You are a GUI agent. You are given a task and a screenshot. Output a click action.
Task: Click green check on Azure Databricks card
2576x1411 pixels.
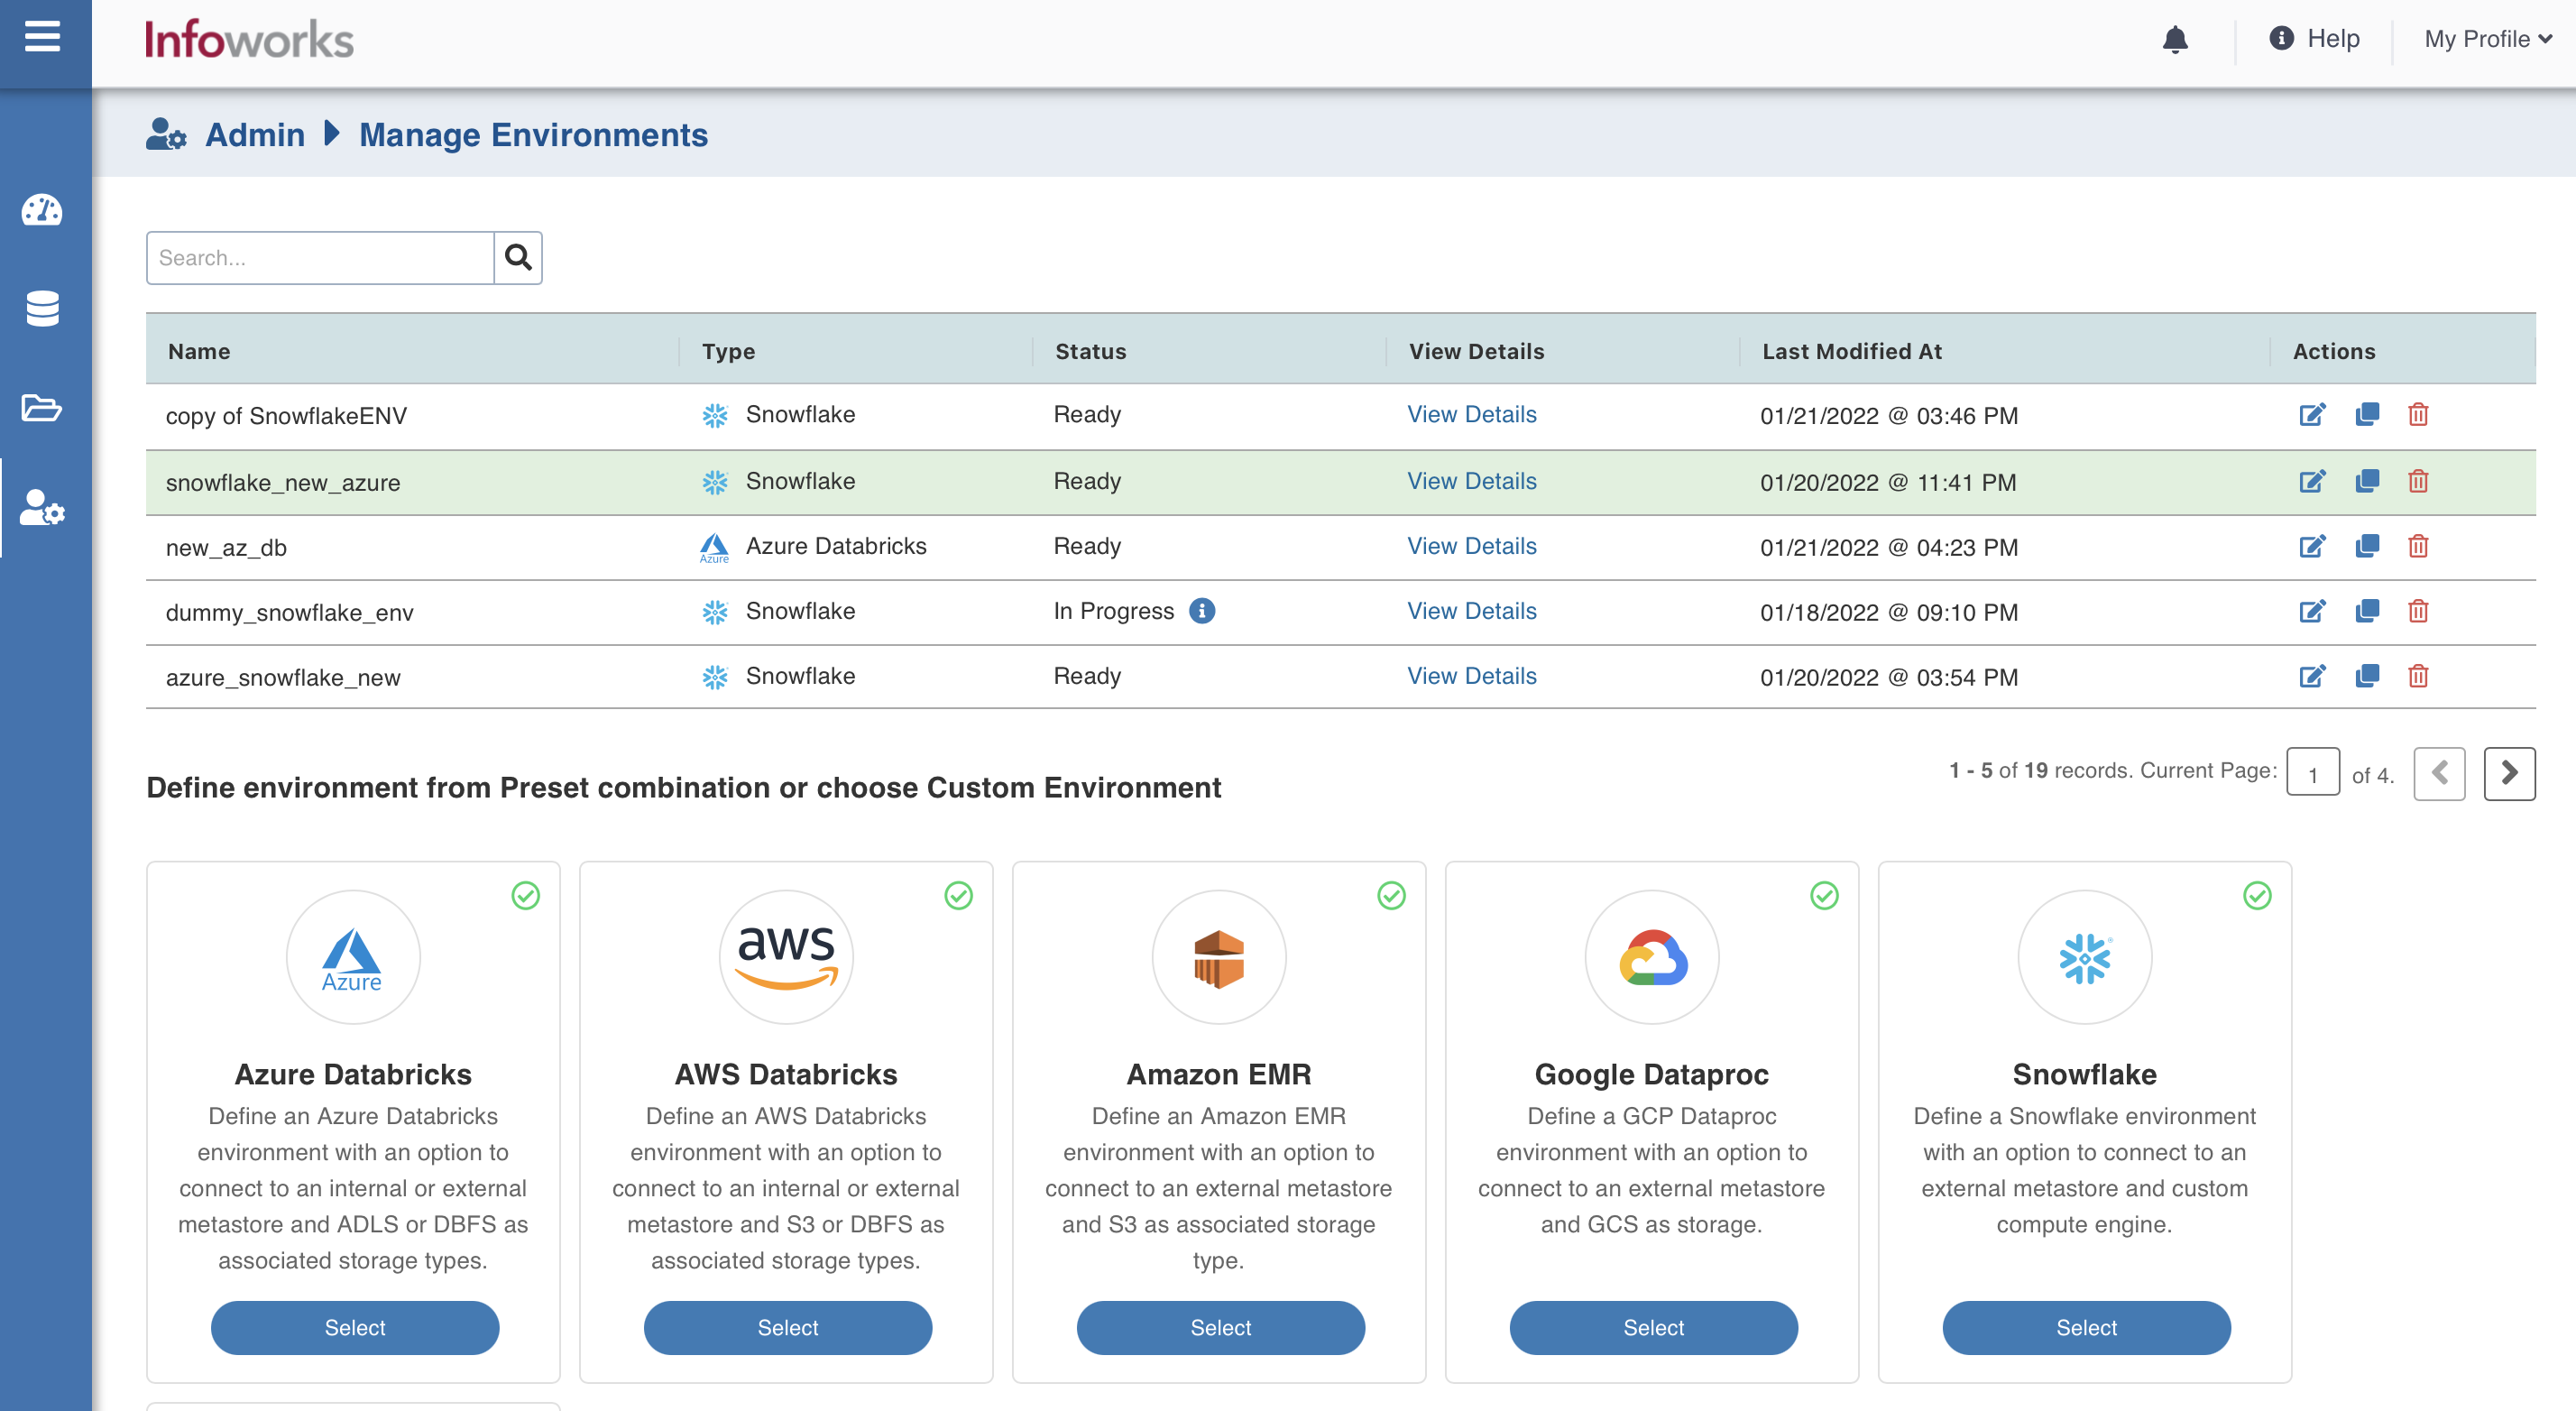click(x=526, y=896)
